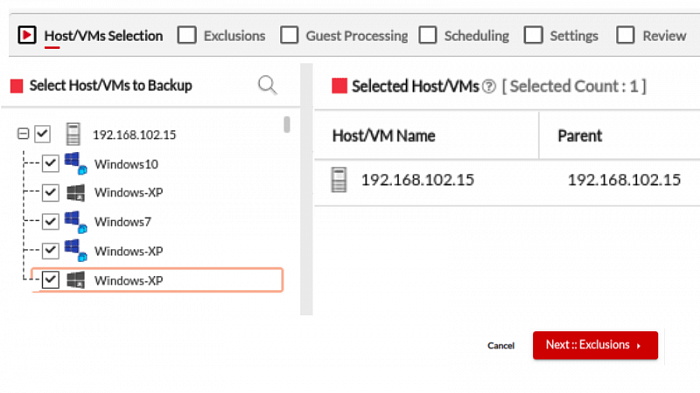Toggle the checkbox in the highlighted Windows-XP row
Viewport: 700px width, 393px height.
tap(50, 280)
